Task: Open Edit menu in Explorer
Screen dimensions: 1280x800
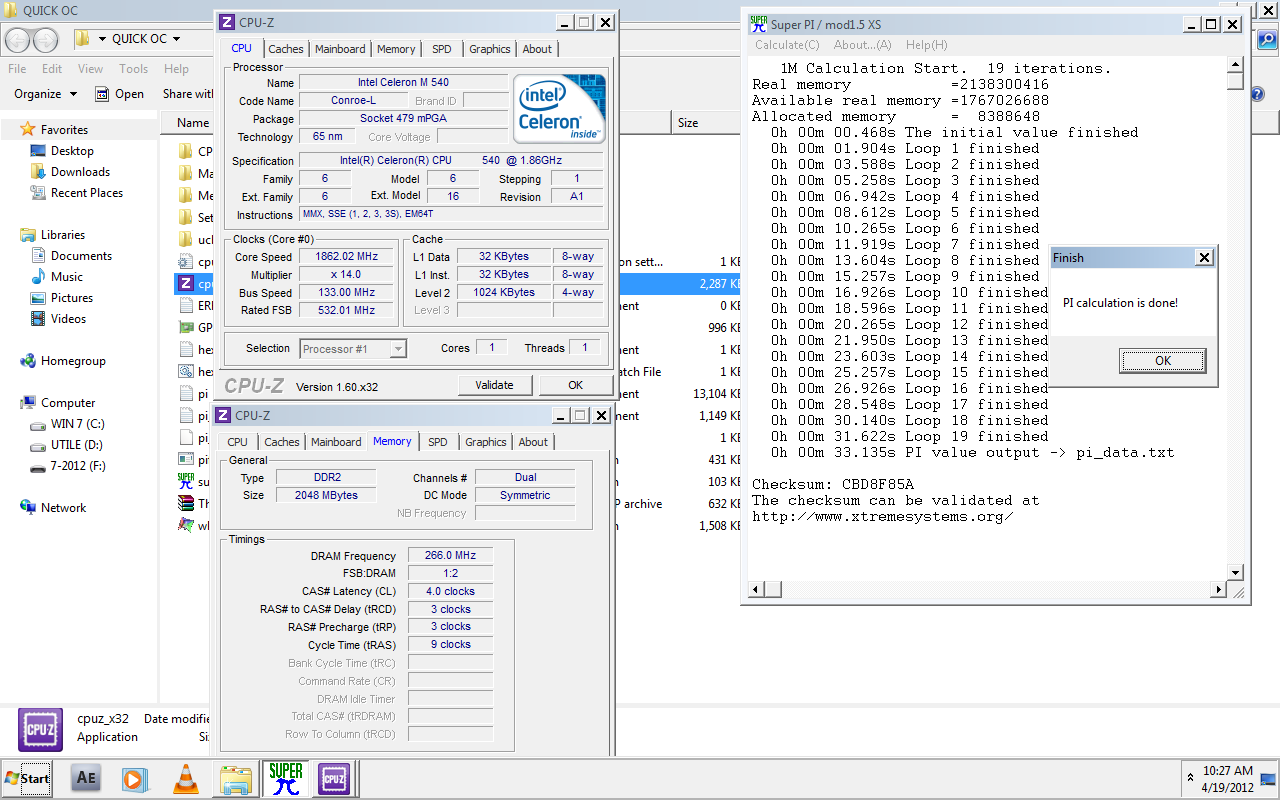Action: click(x=52, y=69)
